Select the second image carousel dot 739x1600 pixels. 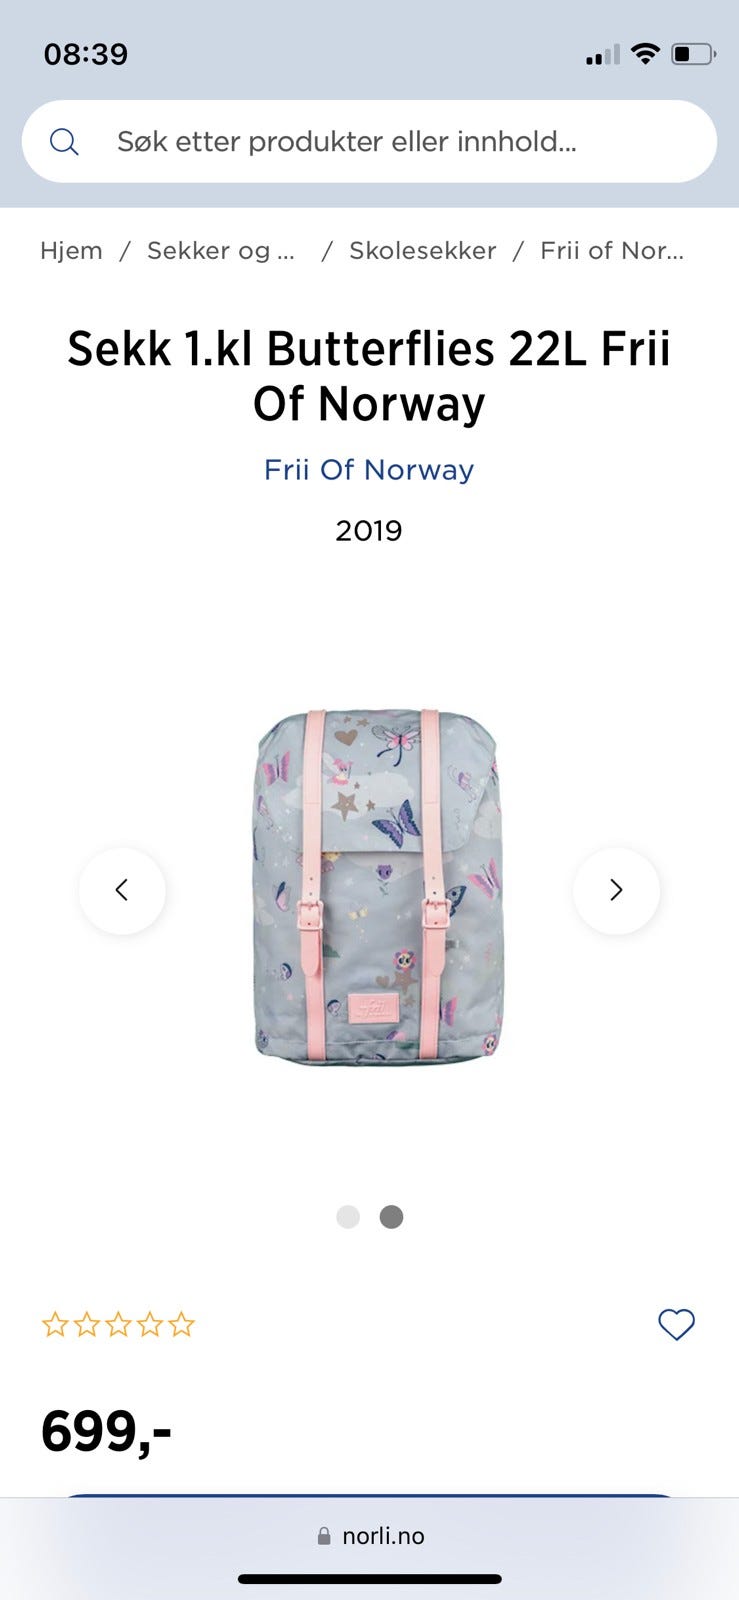coord(391,1217)
